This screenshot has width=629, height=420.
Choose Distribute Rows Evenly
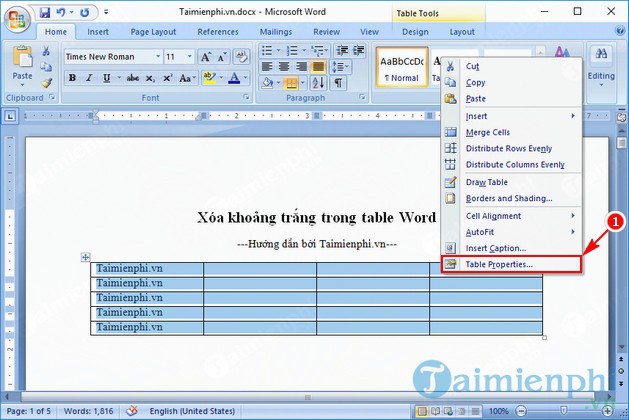click(511, 148)
